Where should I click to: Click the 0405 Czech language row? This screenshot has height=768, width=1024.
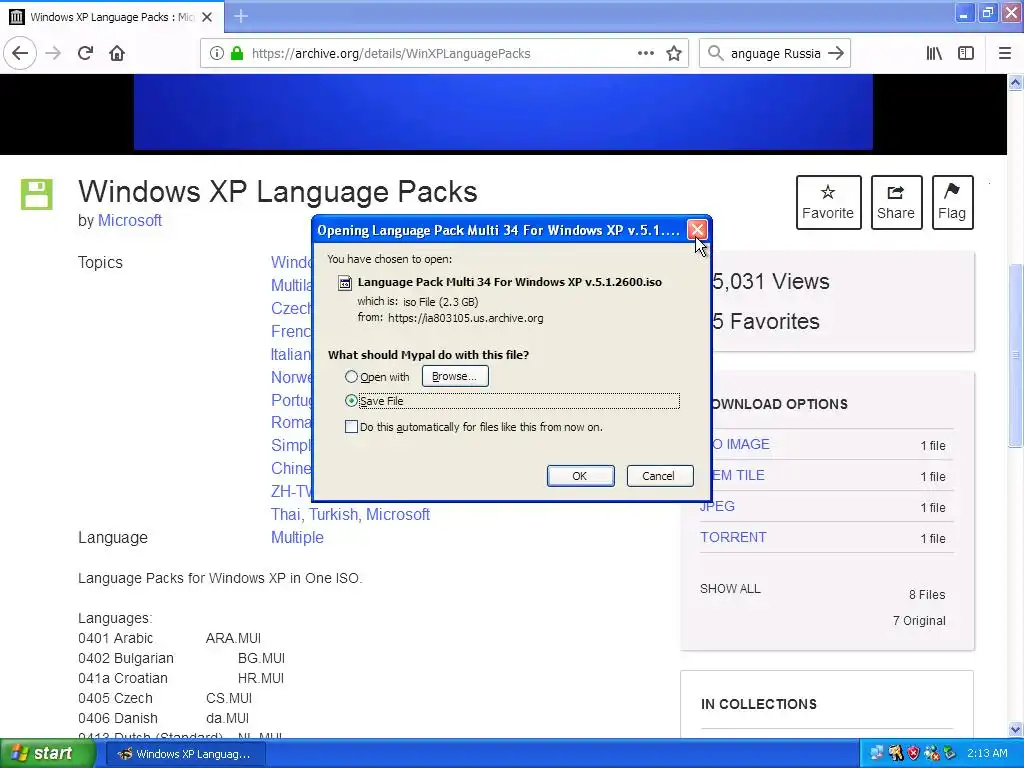click(x=165, y=698)
